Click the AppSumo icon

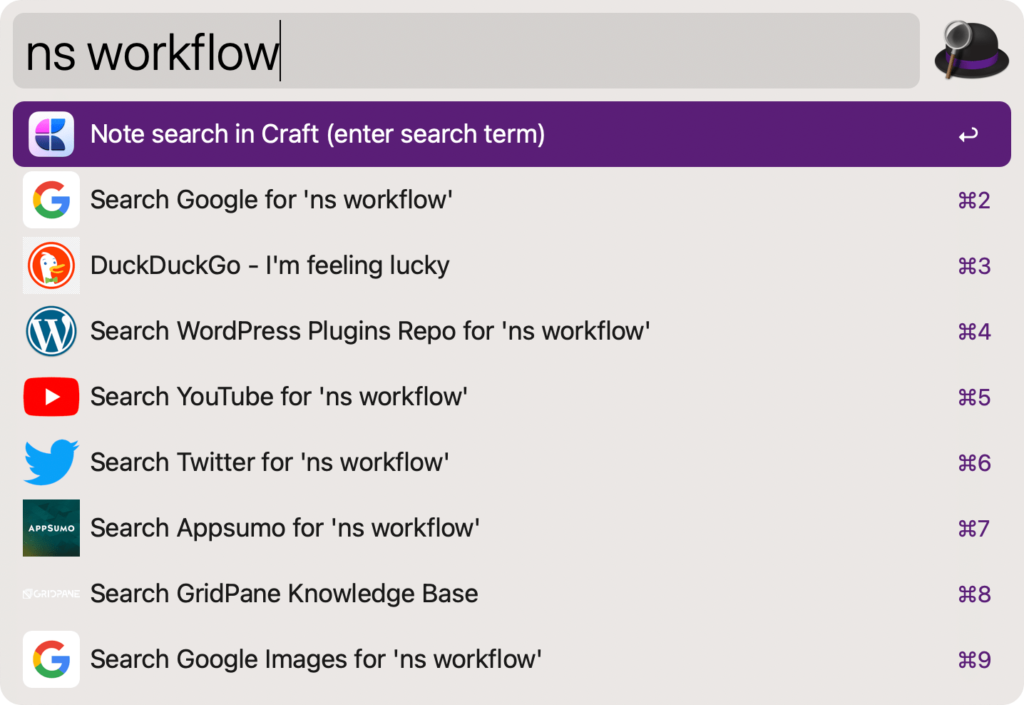pyautogui.click(x=51, y=528)
